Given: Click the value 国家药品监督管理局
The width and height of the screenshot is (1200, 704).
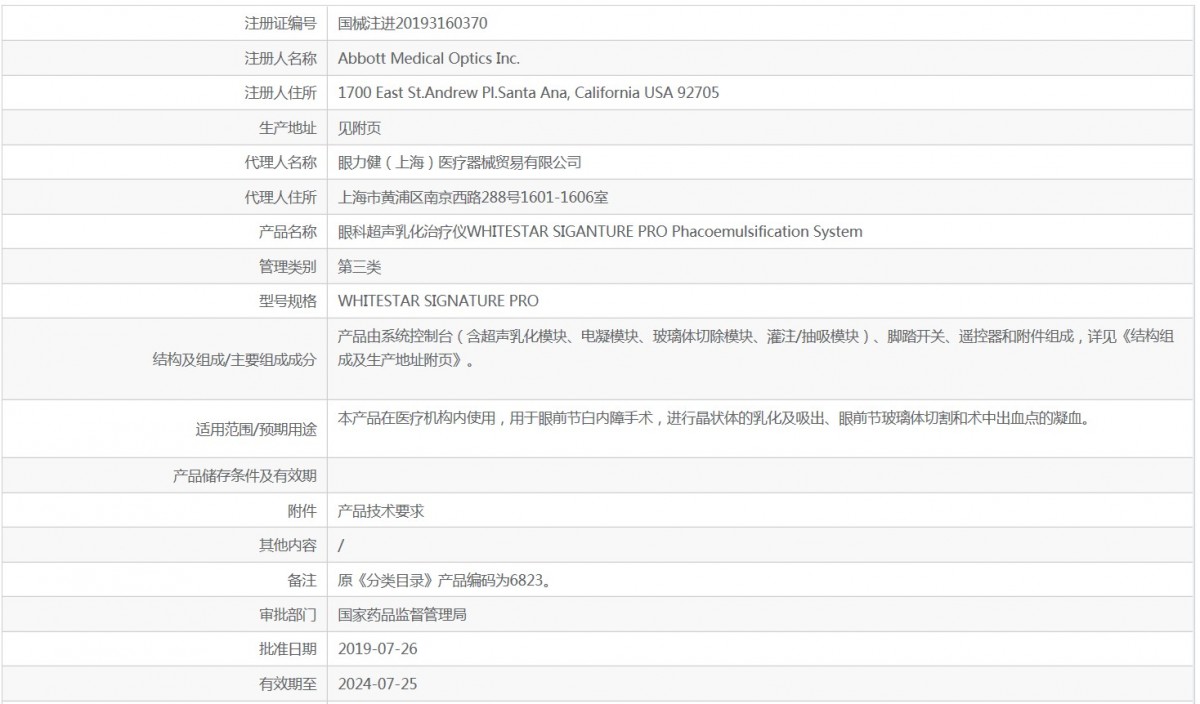Looking at the screenshot, I should (402, 615).
